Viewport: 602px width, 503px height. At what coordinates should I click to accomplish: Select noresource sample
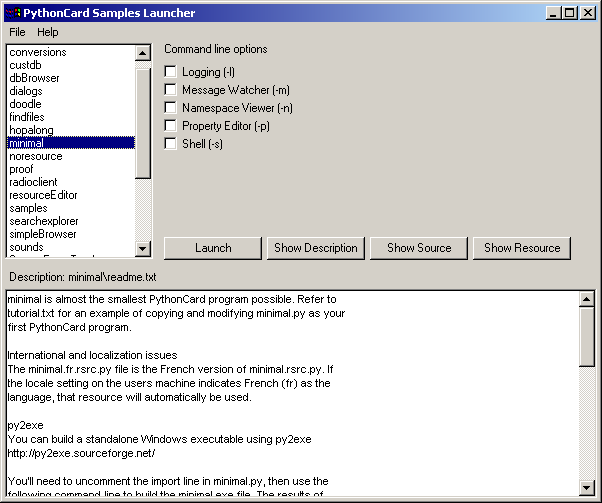71,156
